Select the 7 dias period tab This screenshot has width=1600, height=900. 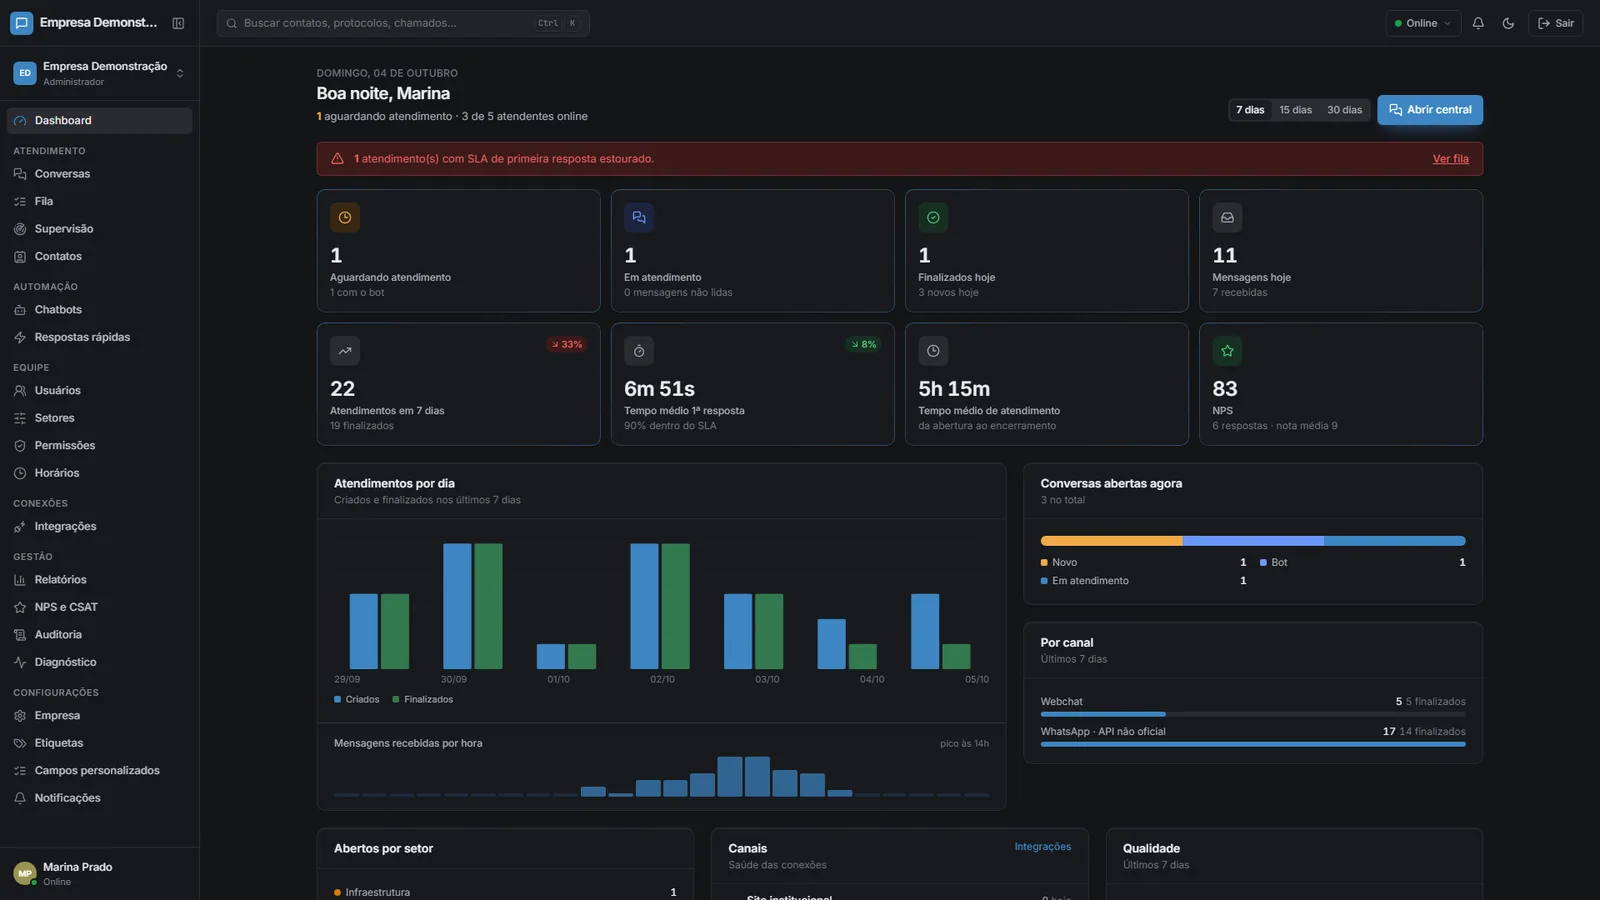[1250, 110]
